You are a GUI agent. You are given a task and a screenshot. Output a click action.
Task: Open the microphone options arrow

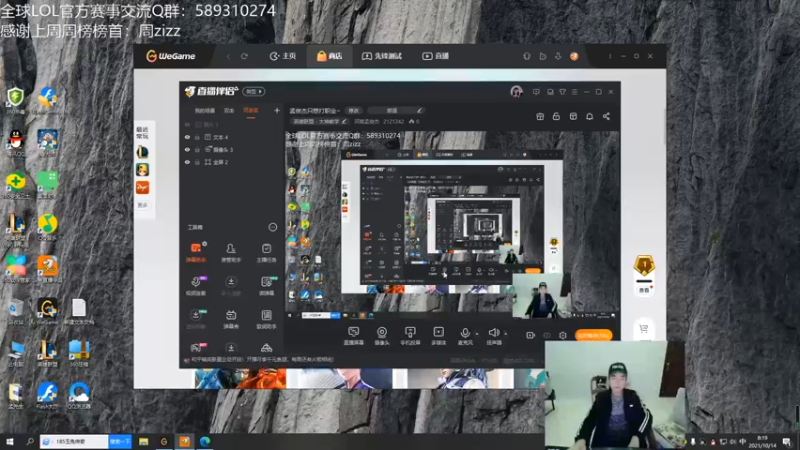pyautogui.click(x=477, y=333)
